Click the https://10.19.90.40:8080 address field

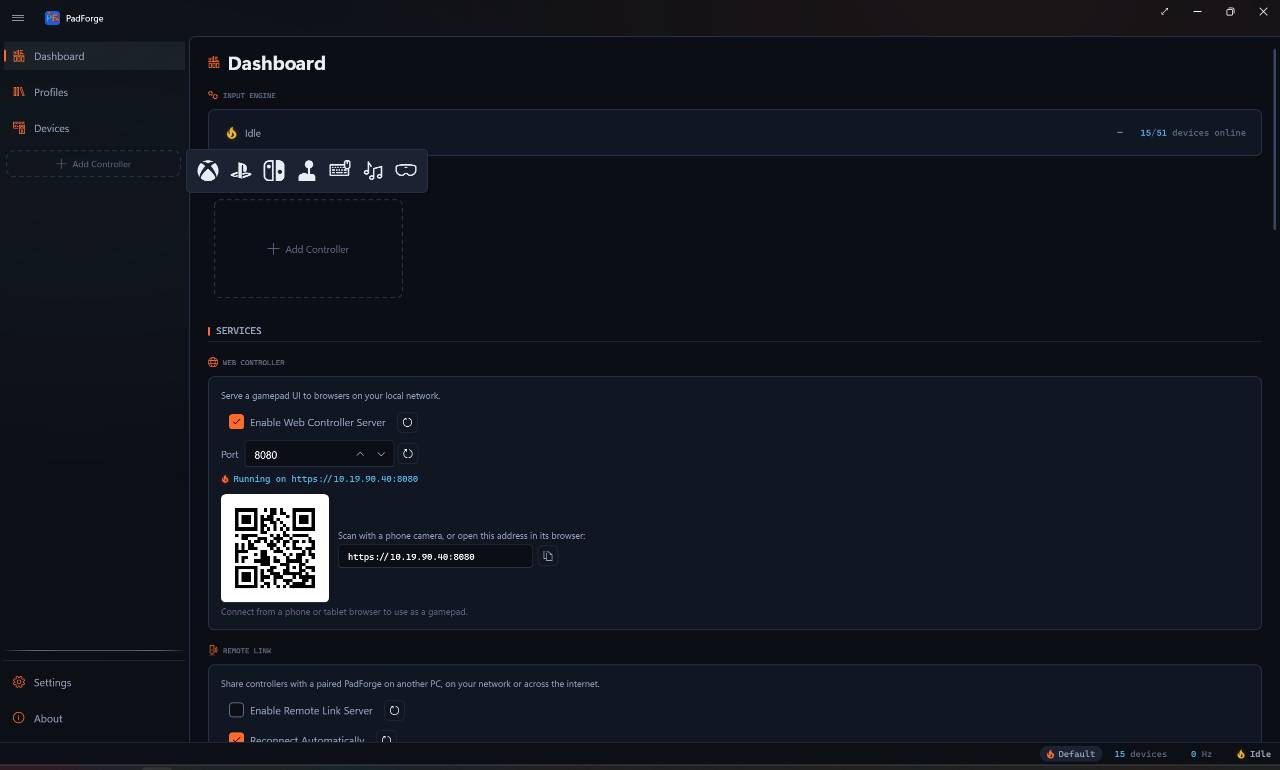coord(435,556)
